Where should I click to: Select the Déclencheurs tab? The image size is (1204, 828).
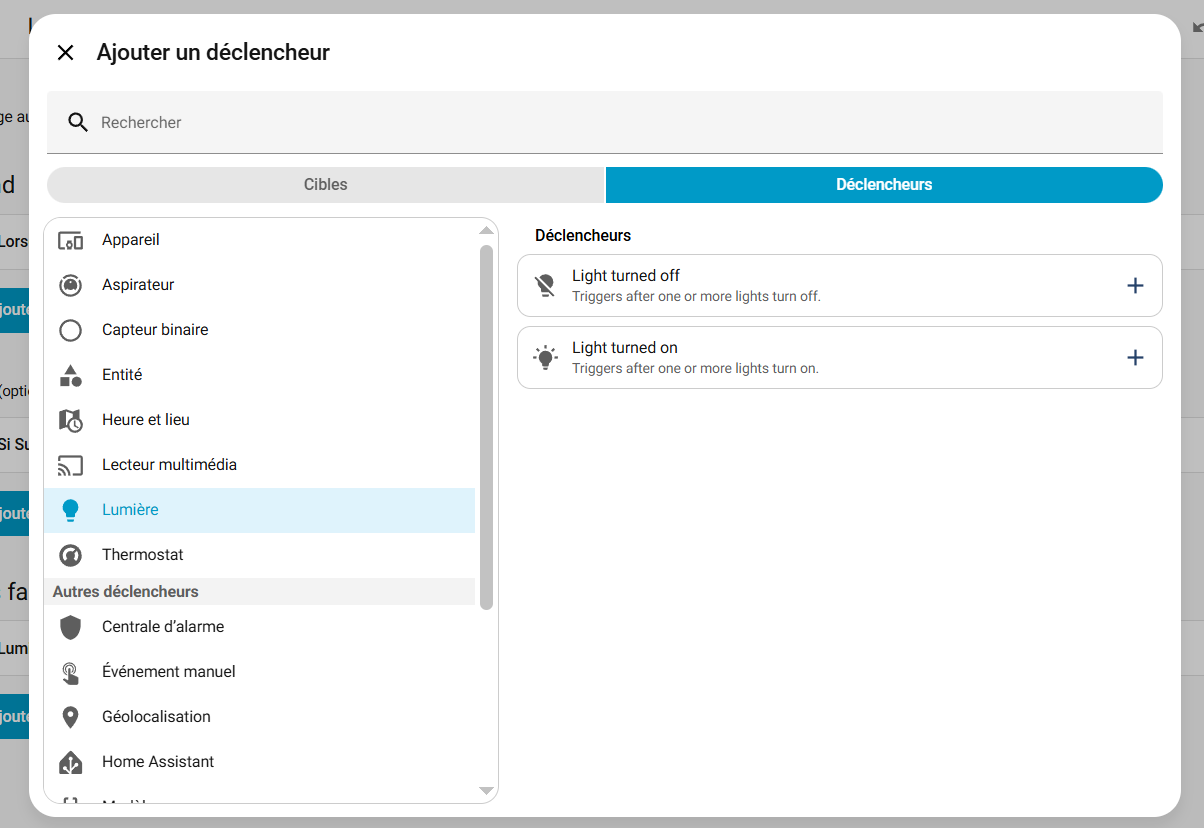click(884, 185)
